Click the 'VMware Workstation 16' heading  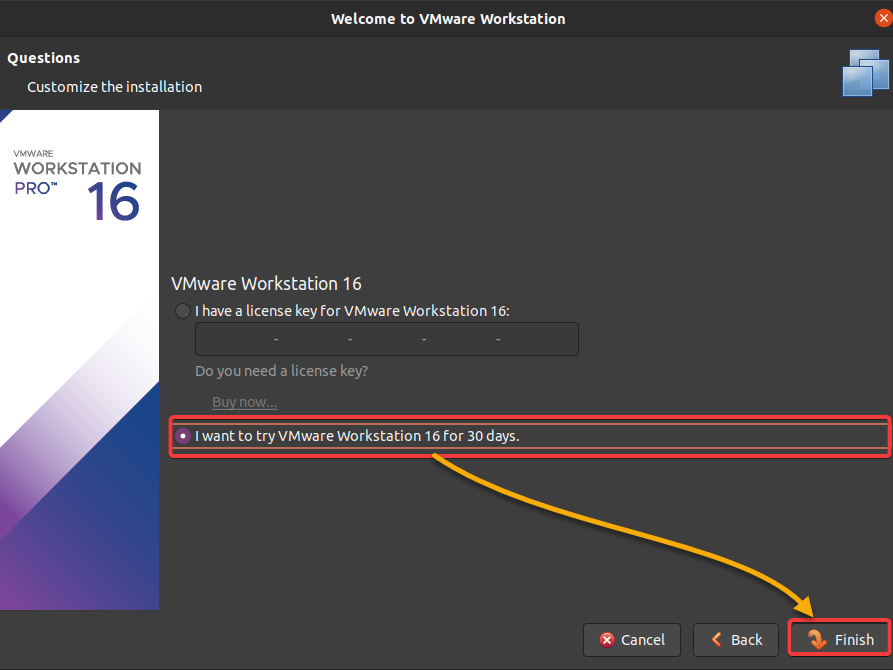pos(266,284)
